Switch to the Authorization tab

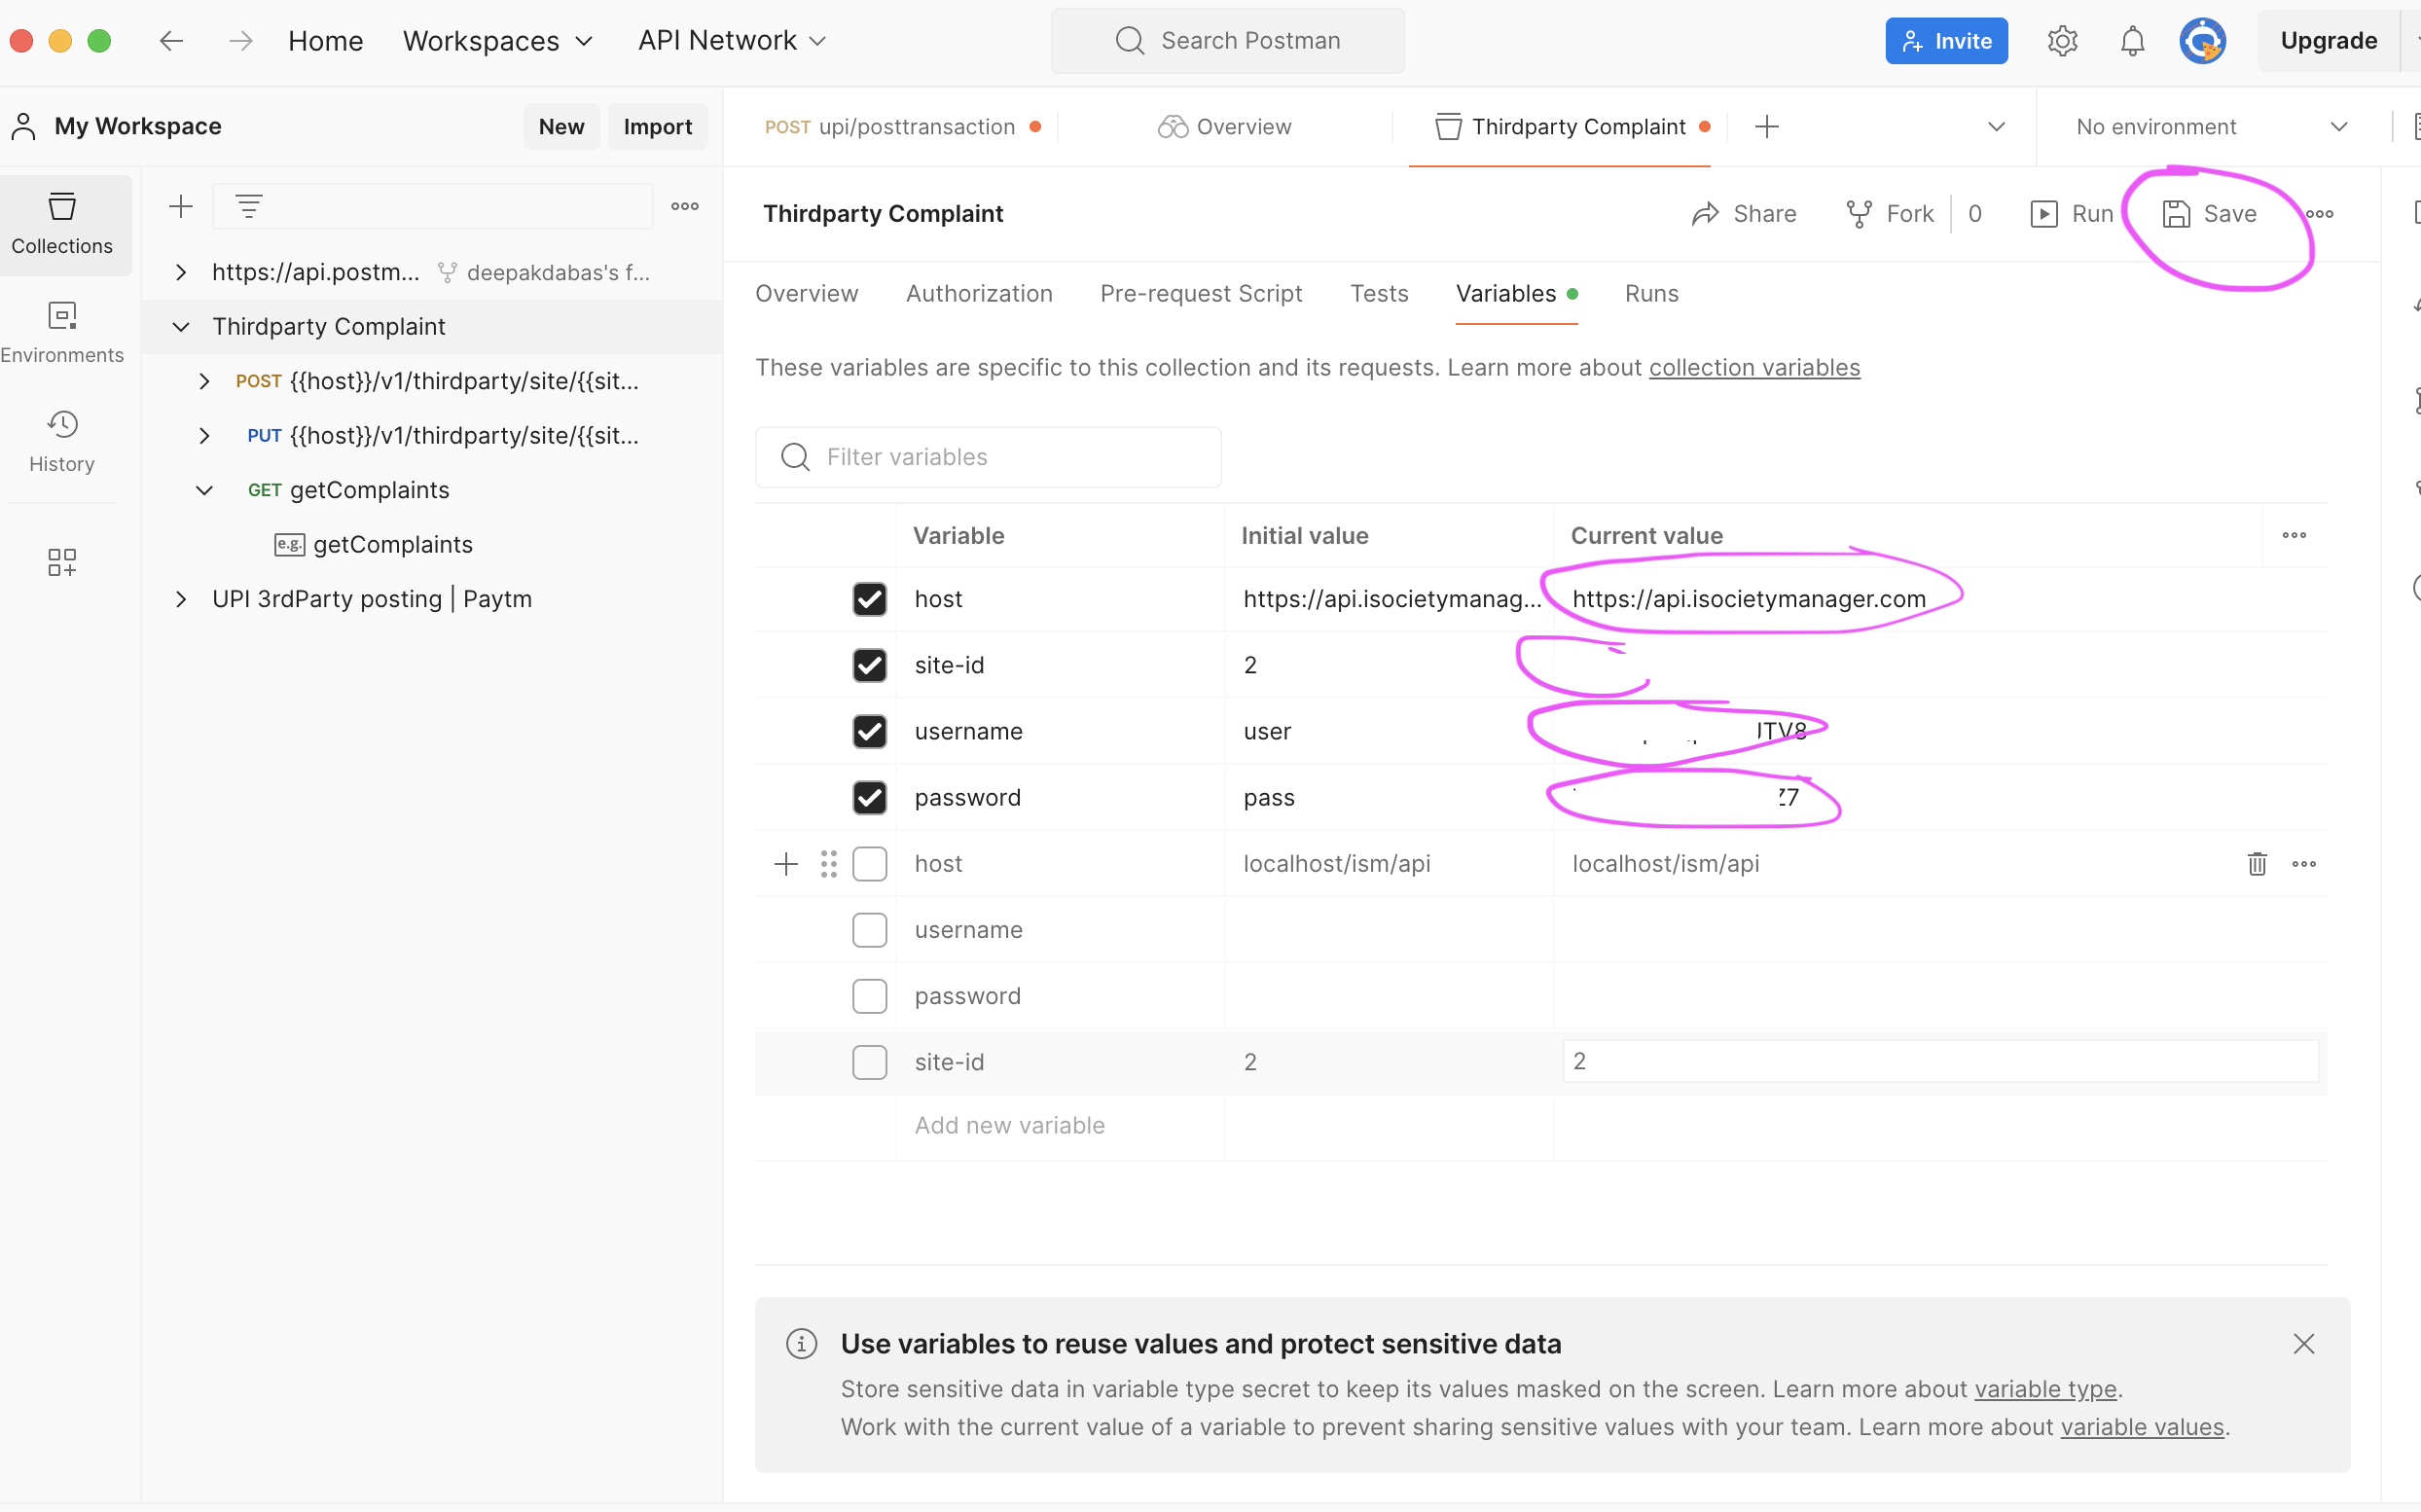coord(978,294)
